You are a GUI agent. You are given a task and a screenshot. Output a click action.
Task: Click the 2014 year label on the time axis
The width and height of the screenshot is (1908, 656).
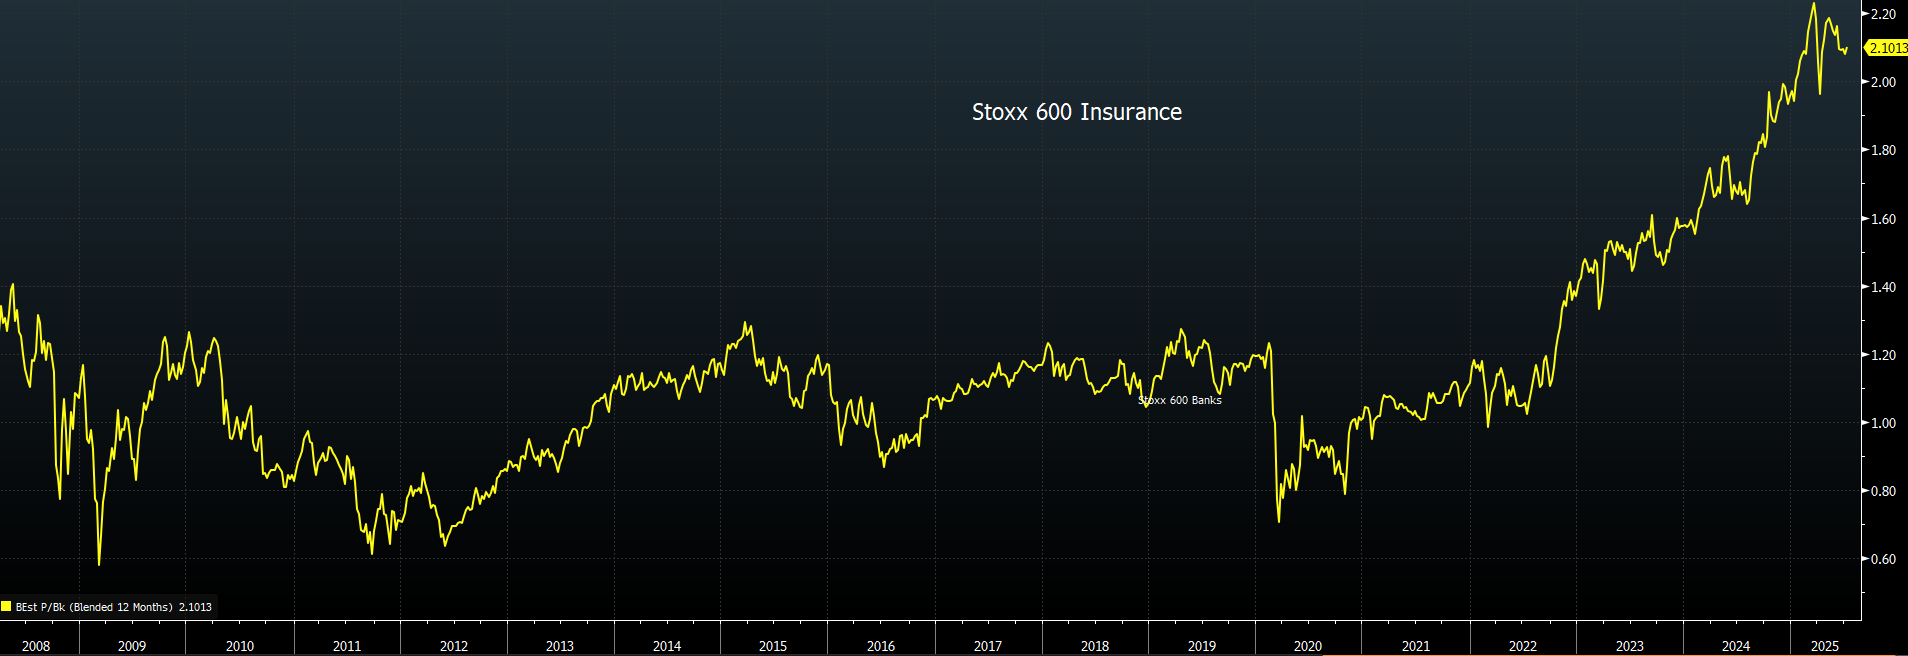pyautogui.click(x=667, y=646)
